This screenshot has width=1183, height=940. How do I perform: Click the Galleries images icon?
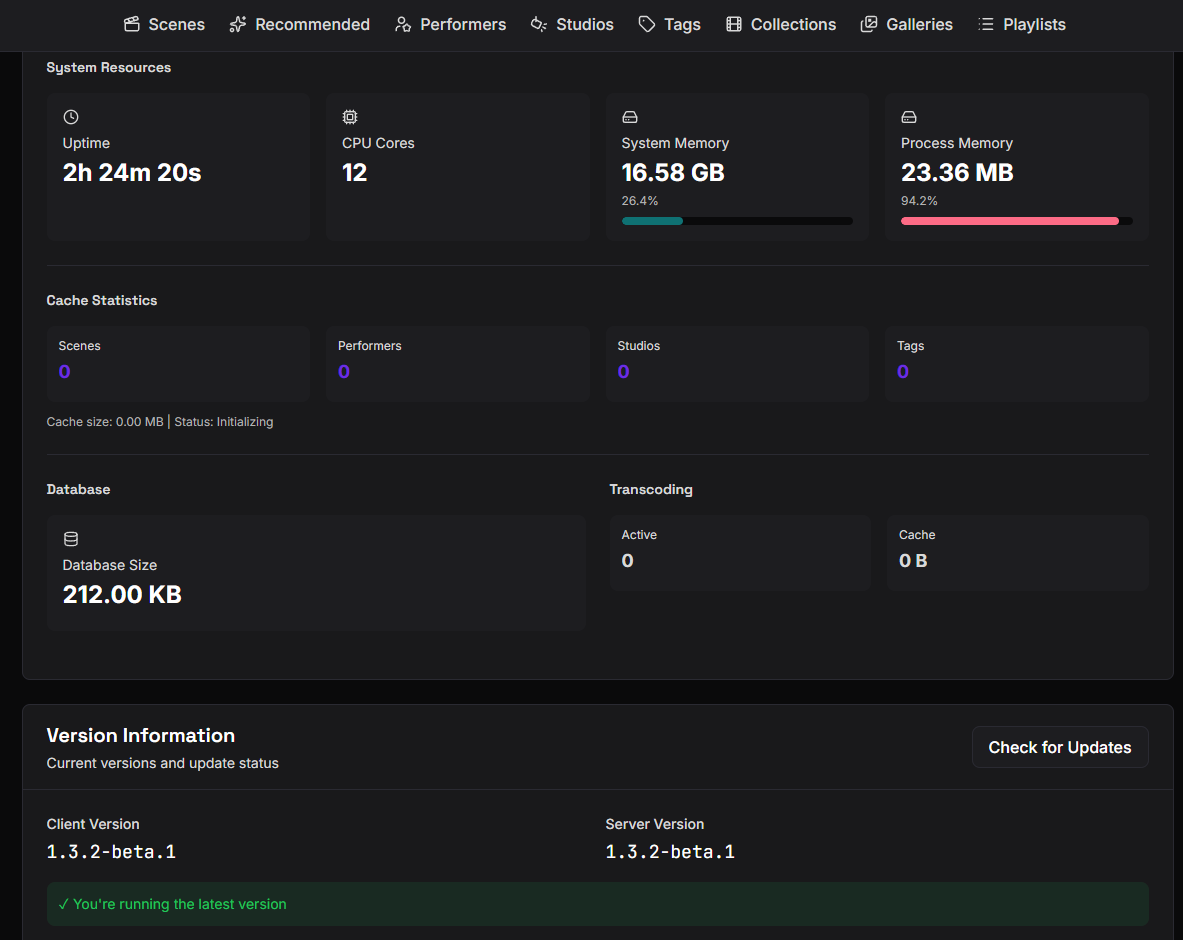coord(869,24)
